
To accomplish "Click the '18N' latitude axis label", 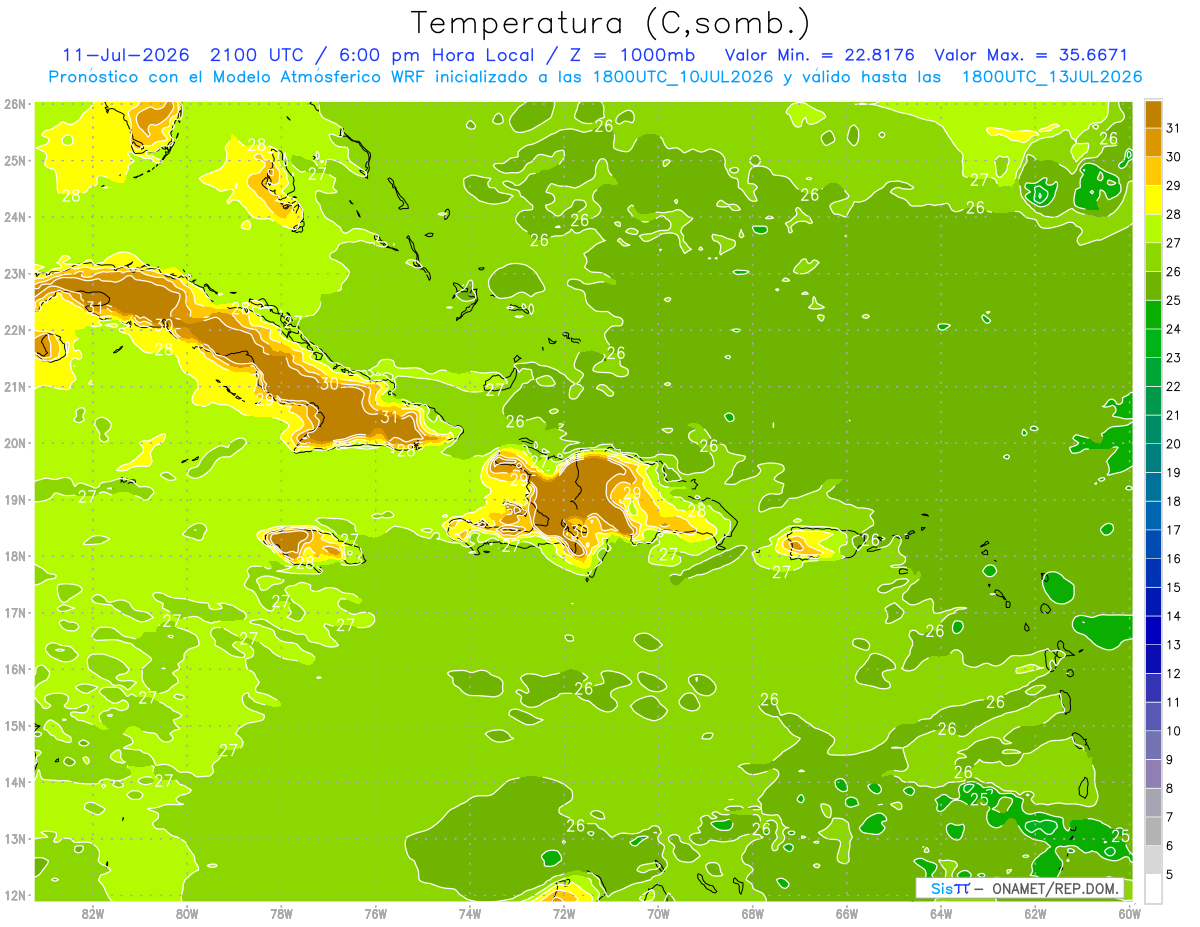I will 15,556.
